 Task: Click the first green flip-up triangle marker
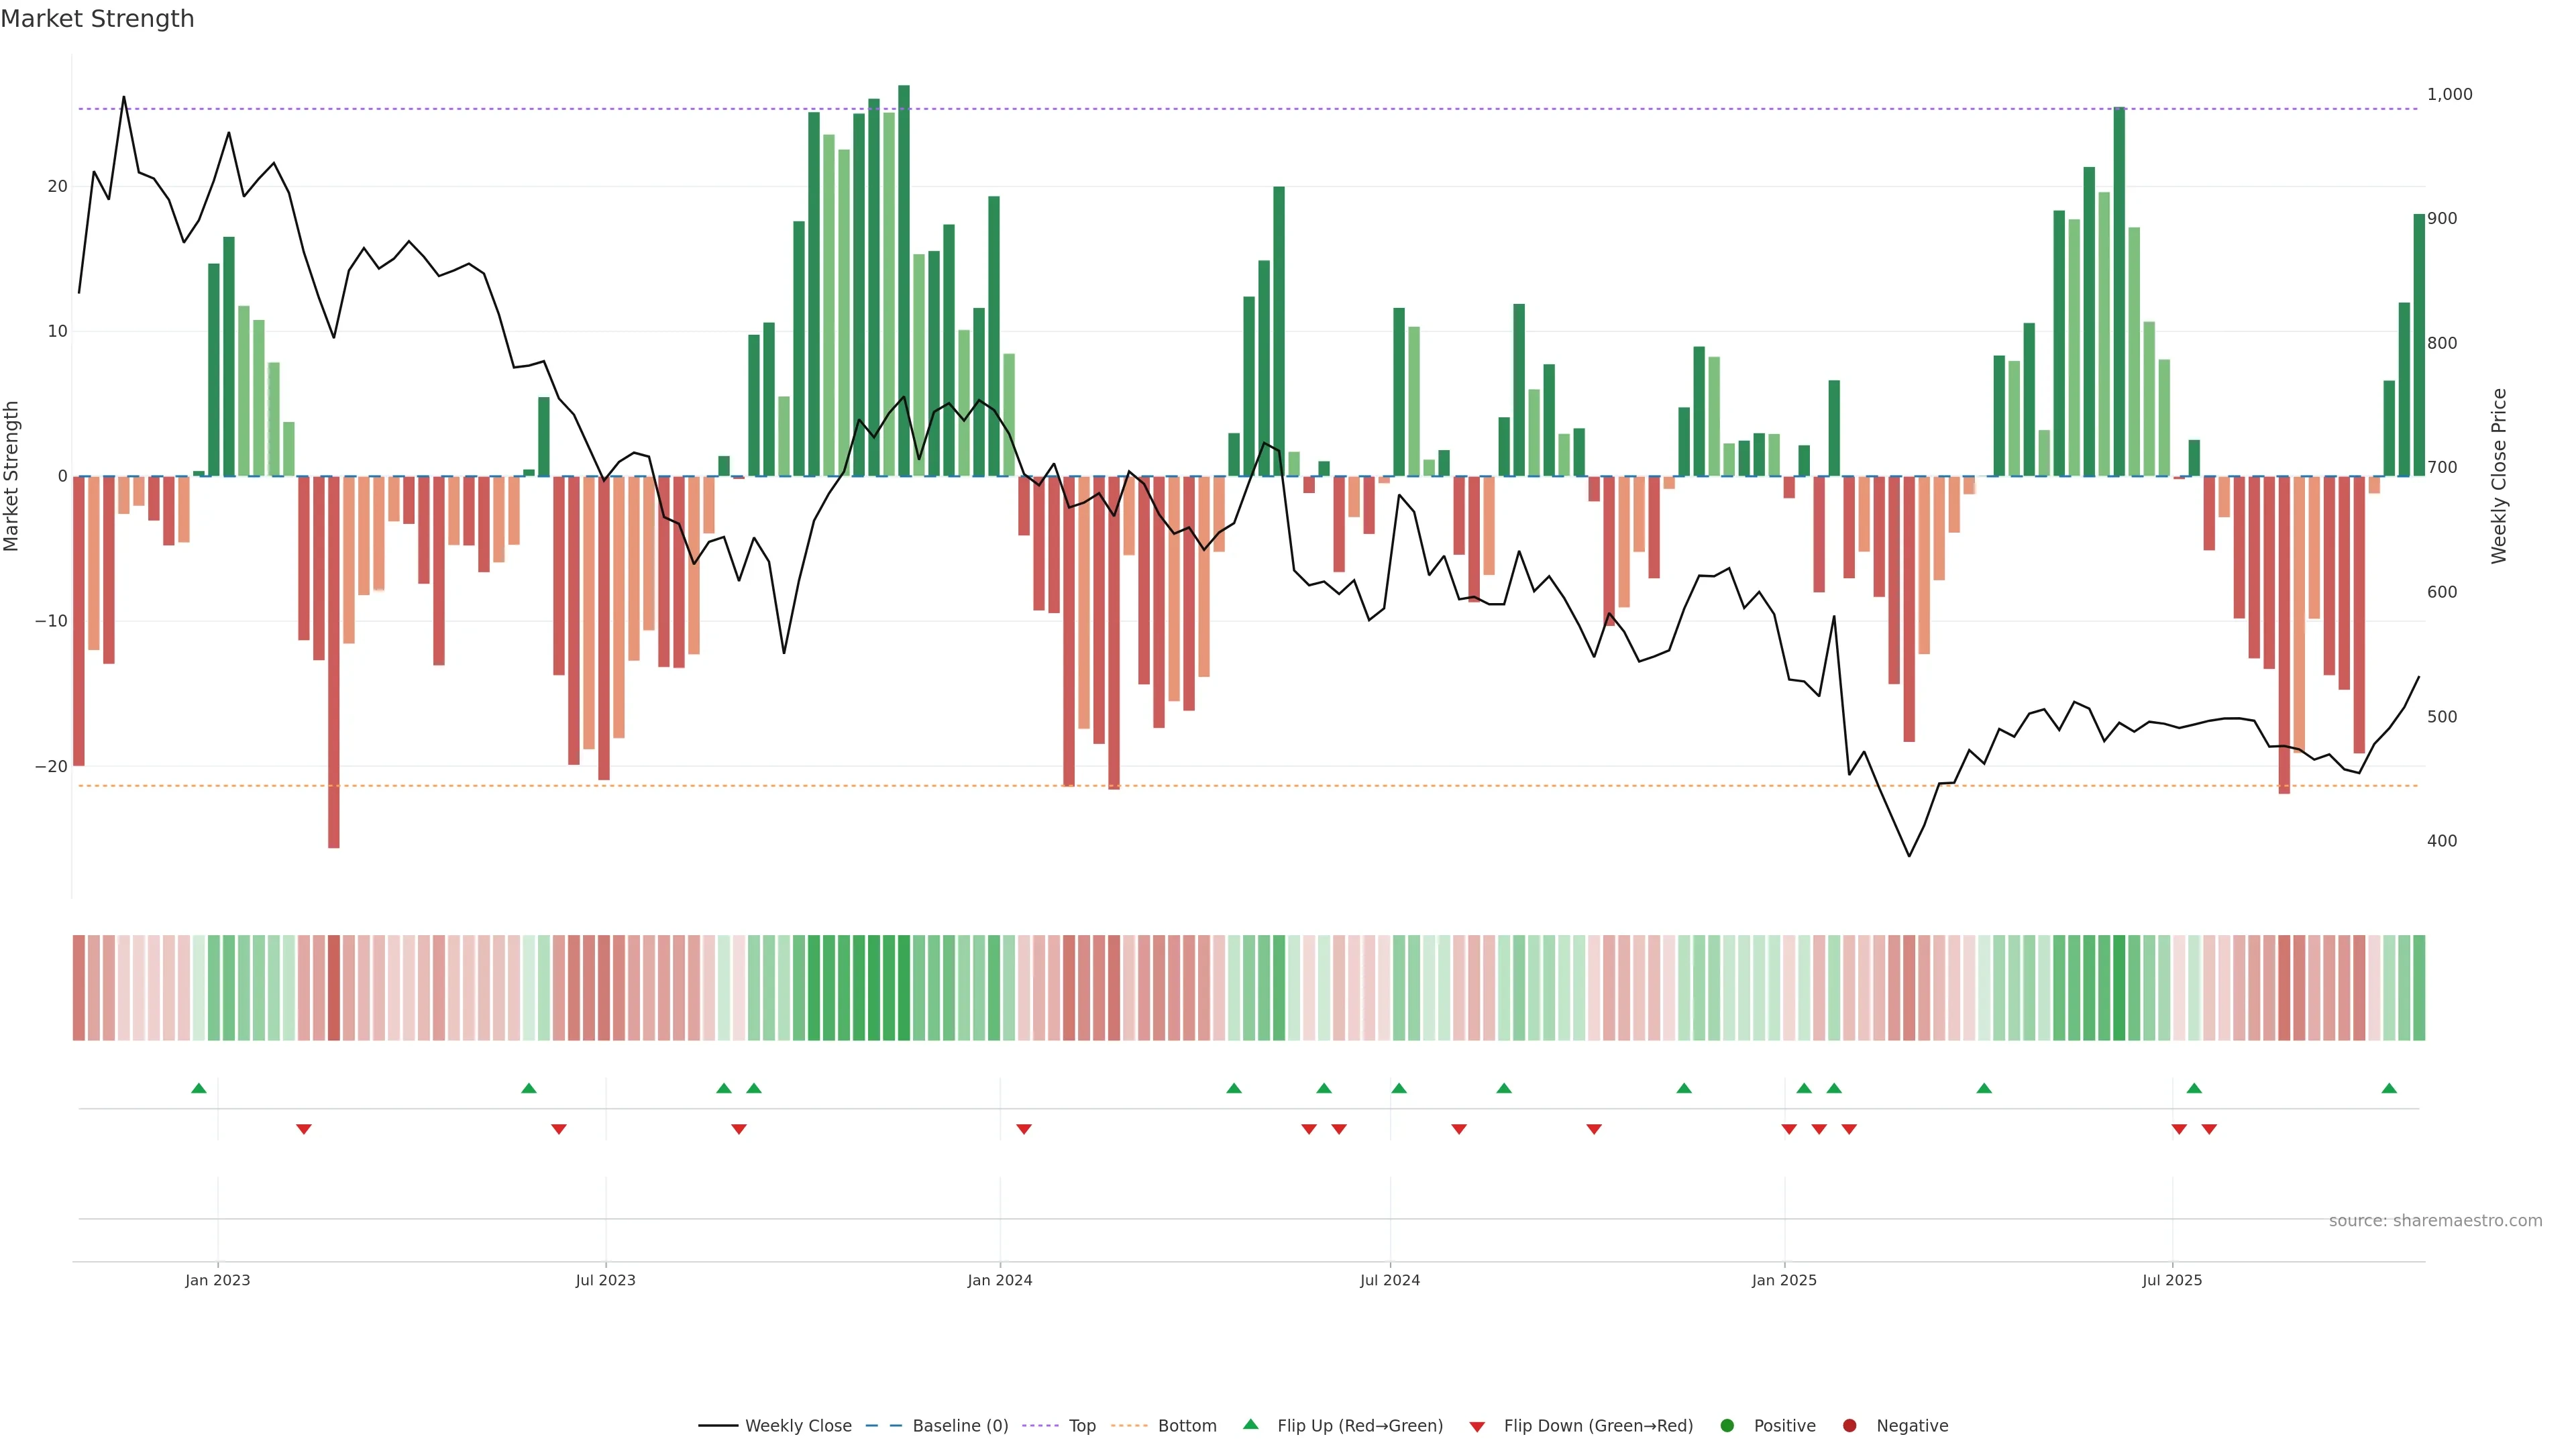pyautogui.click(x=199, y=1088)
